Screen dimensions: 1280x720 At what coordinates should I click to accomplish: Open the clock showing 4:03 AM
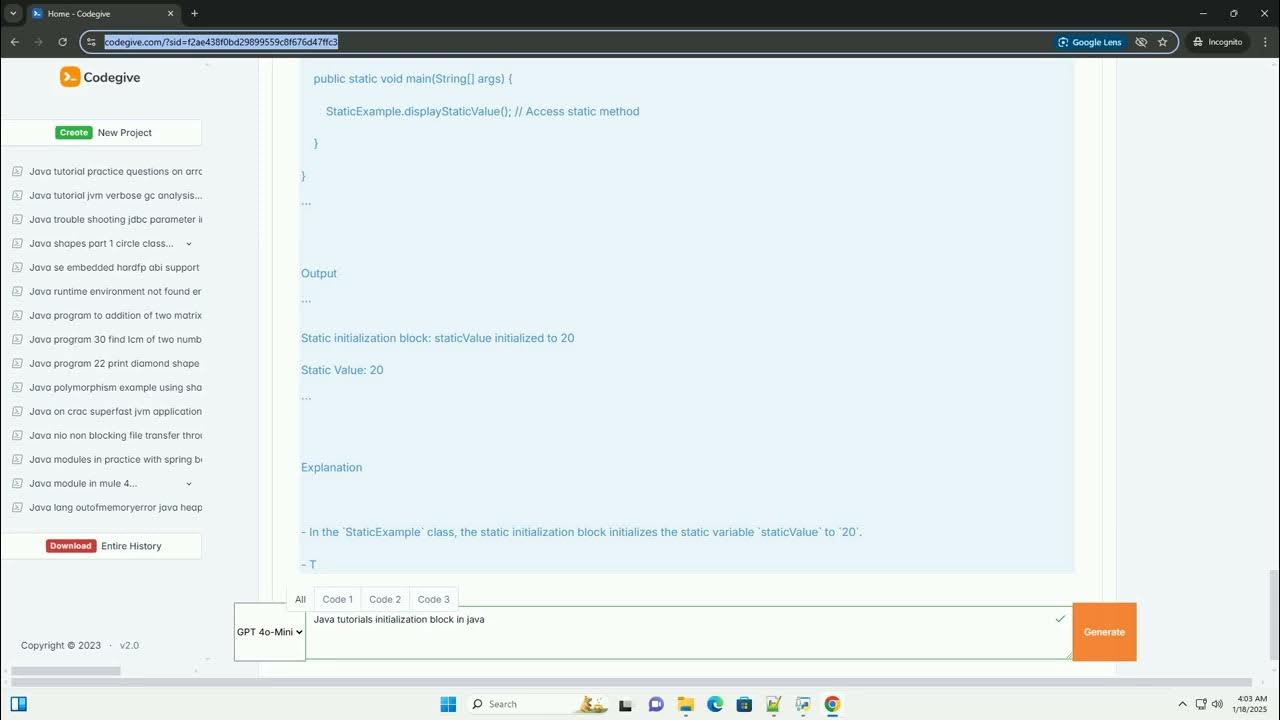tap(1250, 704)
